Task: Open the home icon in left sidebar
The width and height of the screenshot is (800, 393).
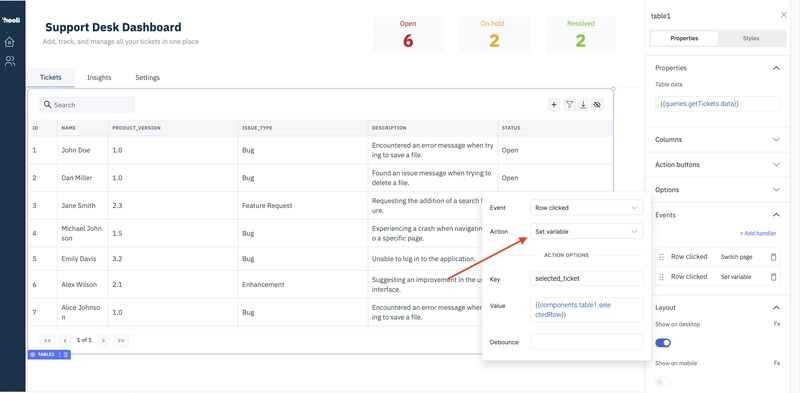Action: pyautogui.click(x=9, y=42)
